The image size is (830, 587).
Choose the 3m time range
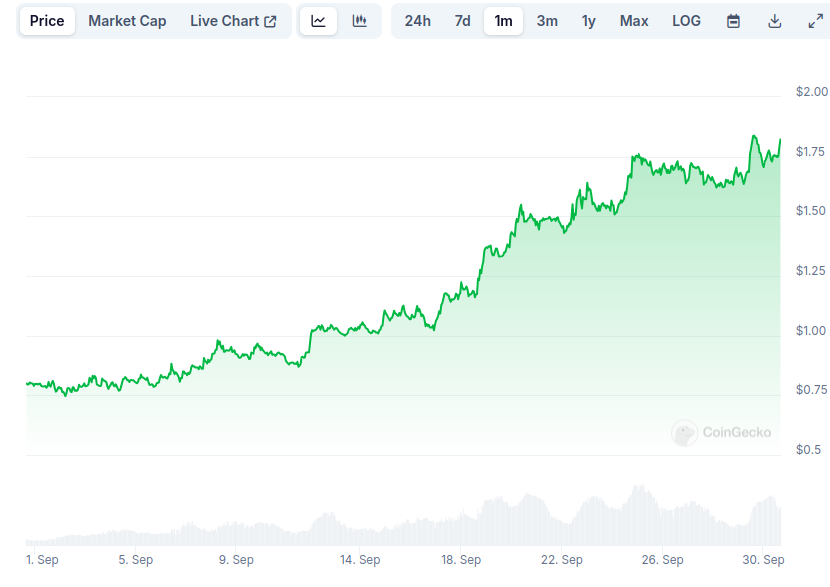[547, 21]
